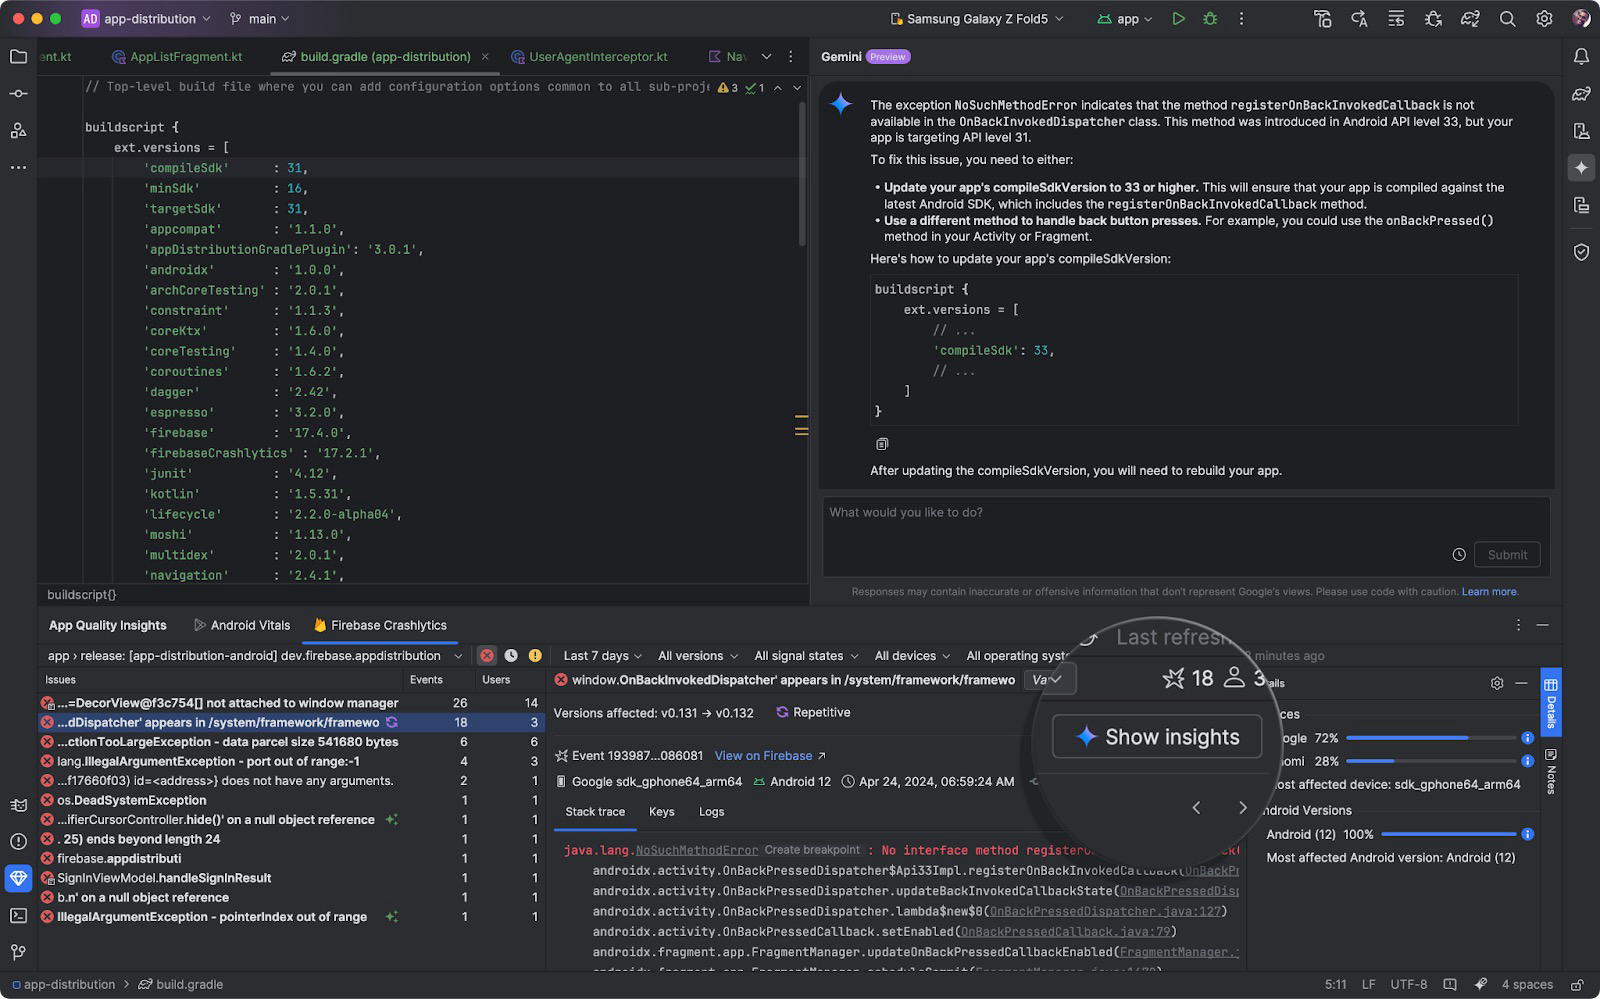Switch to the Android Vitals tab

coord(242,625)
